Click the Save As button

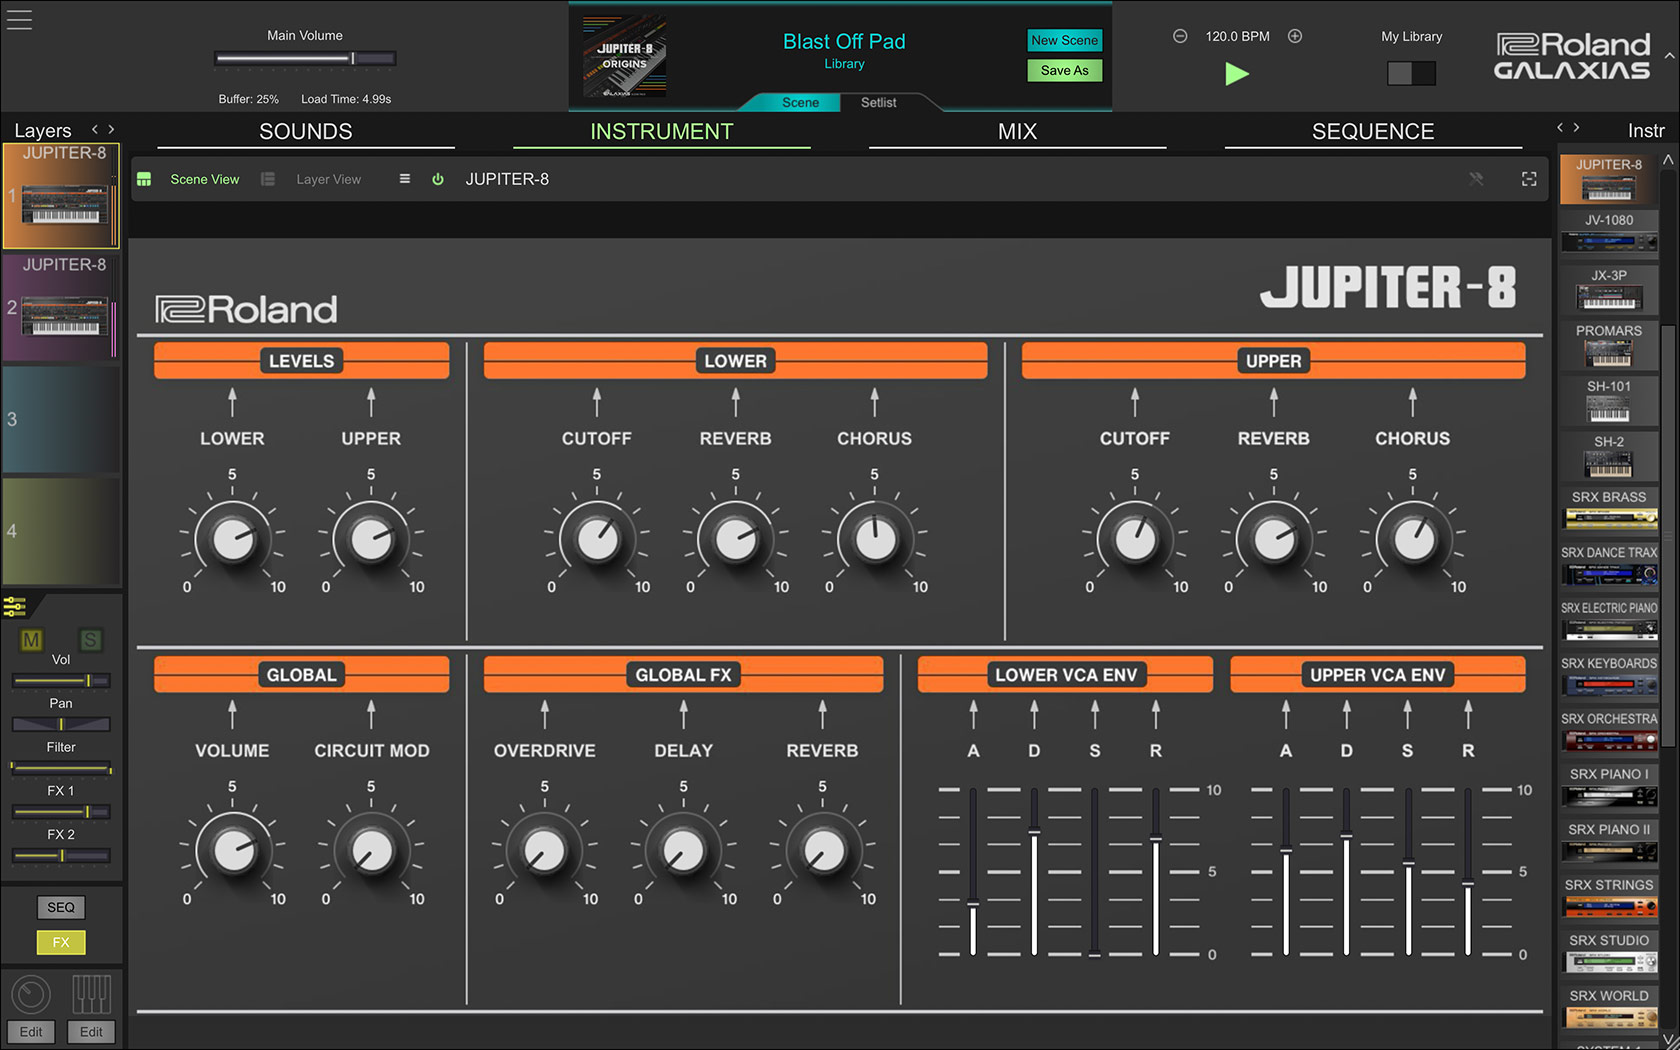coord(1065,70)
